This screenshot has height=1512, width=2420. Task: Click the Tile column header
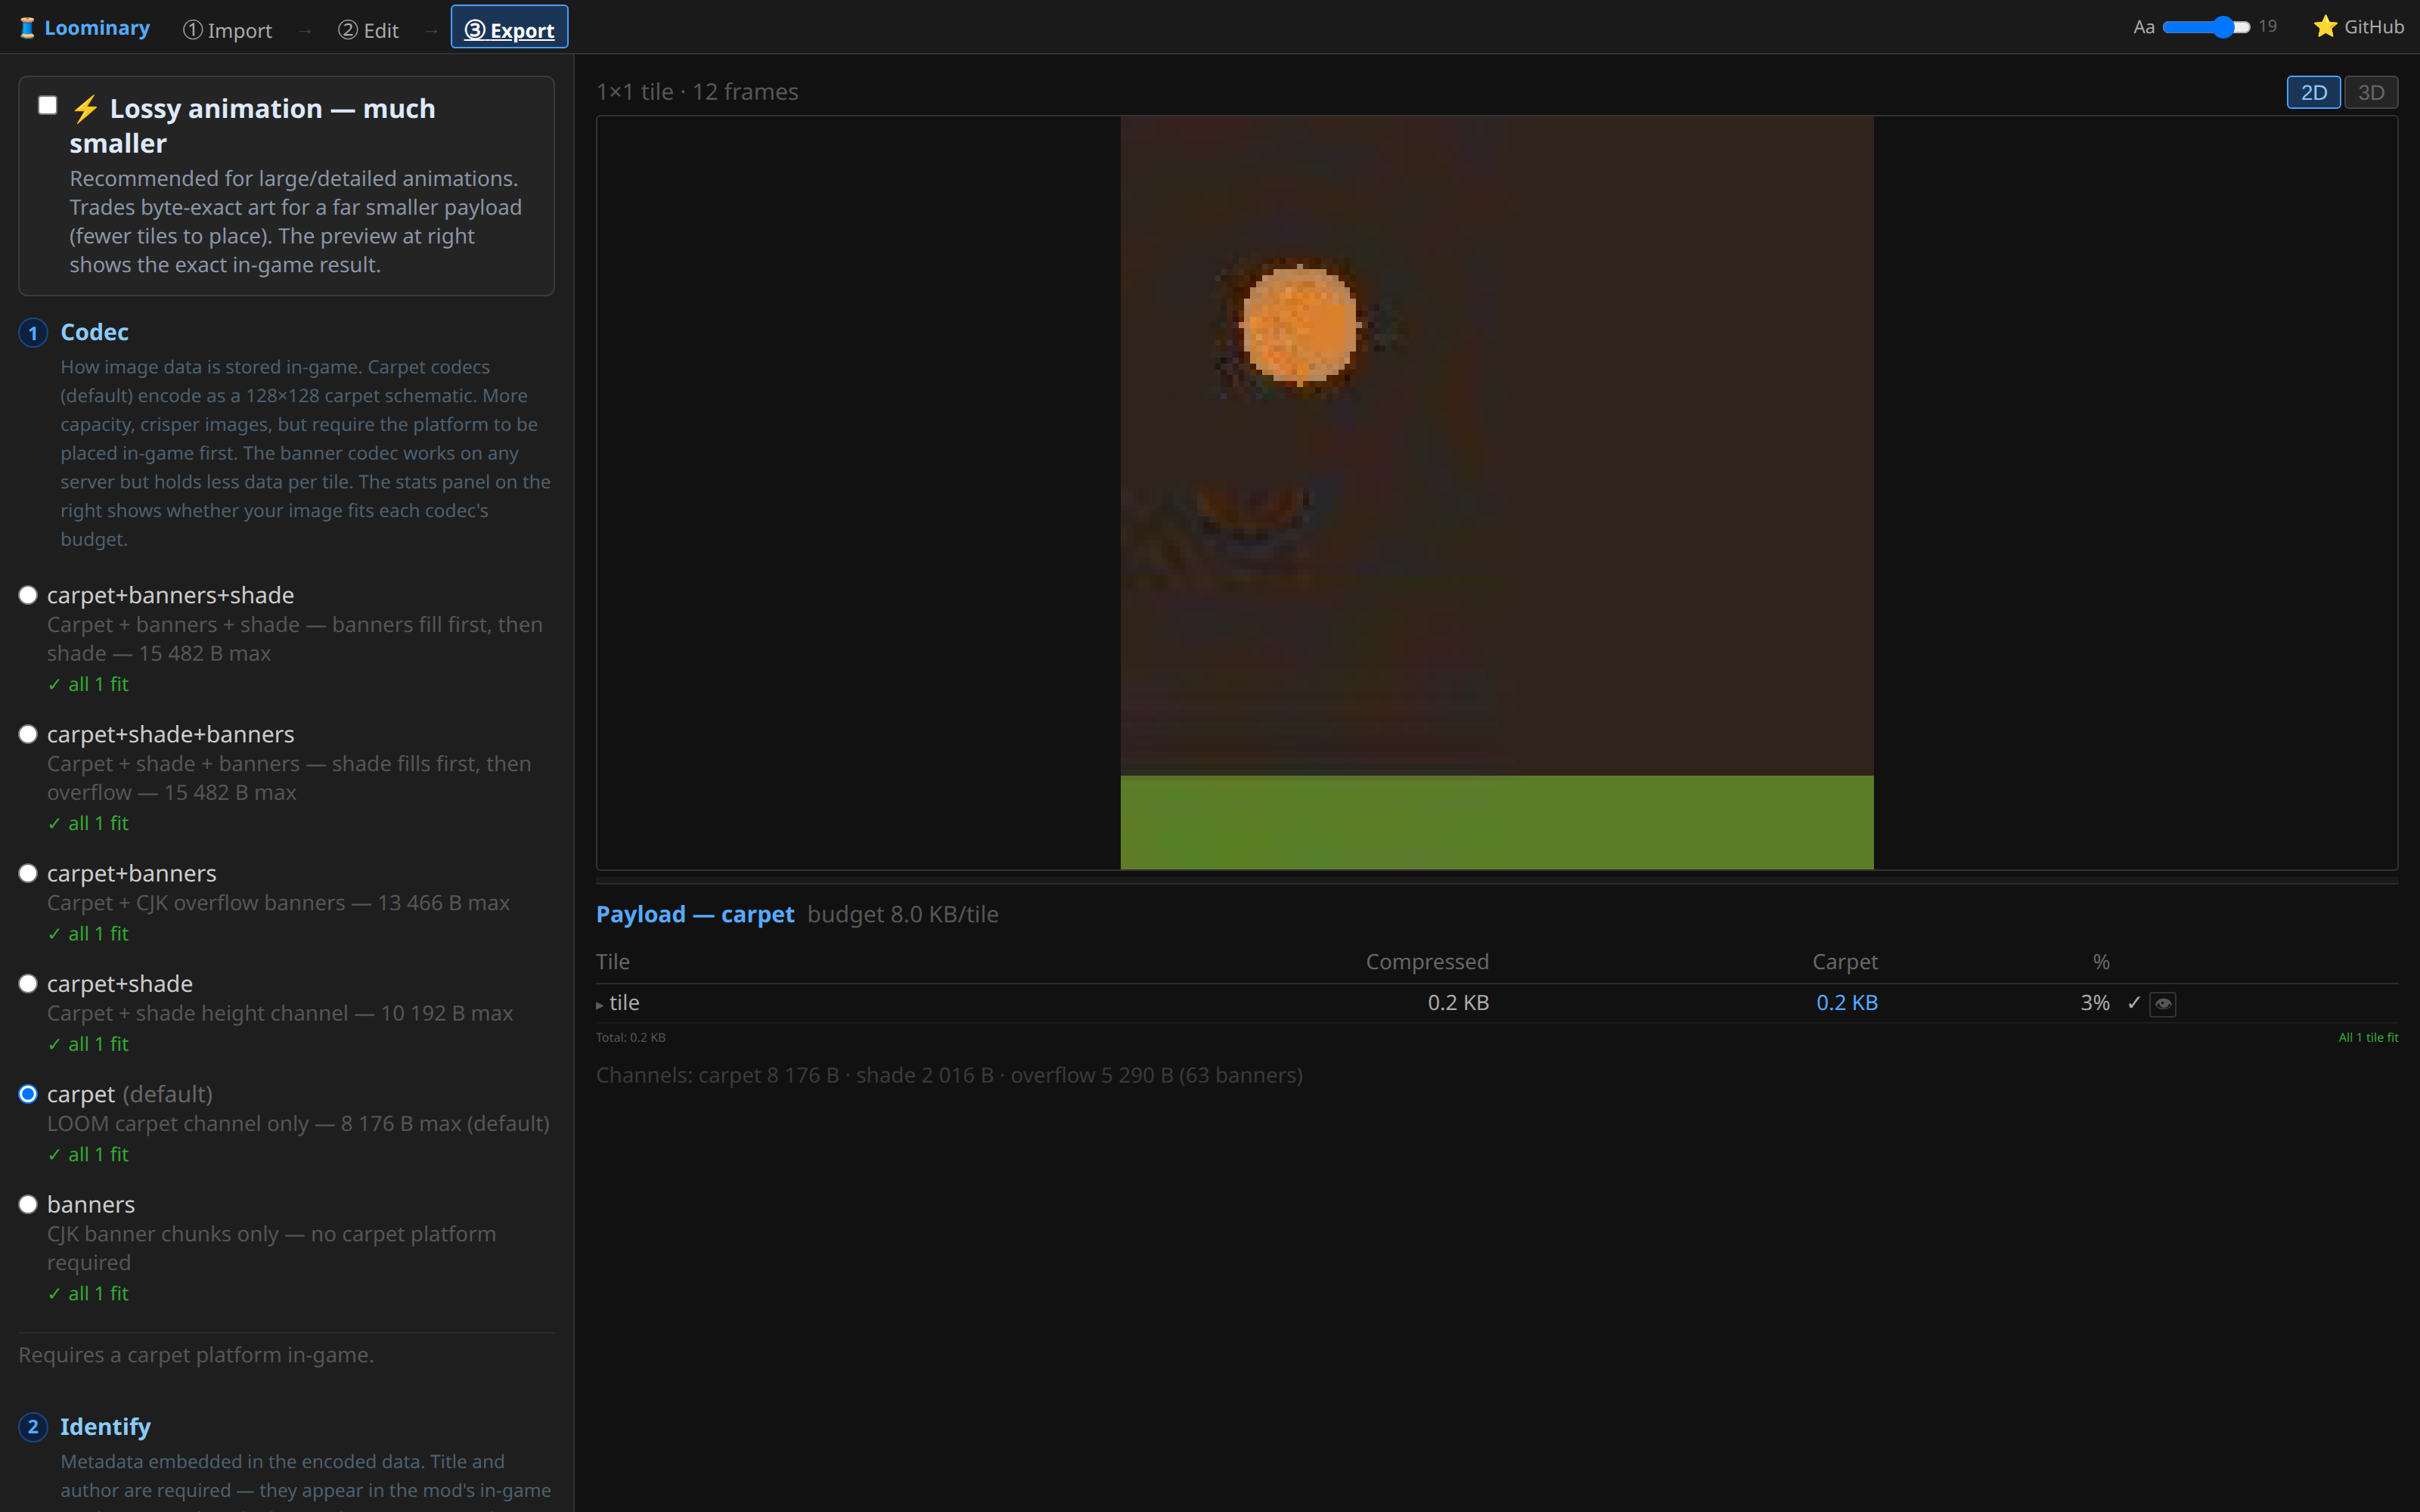click(613, 961)
